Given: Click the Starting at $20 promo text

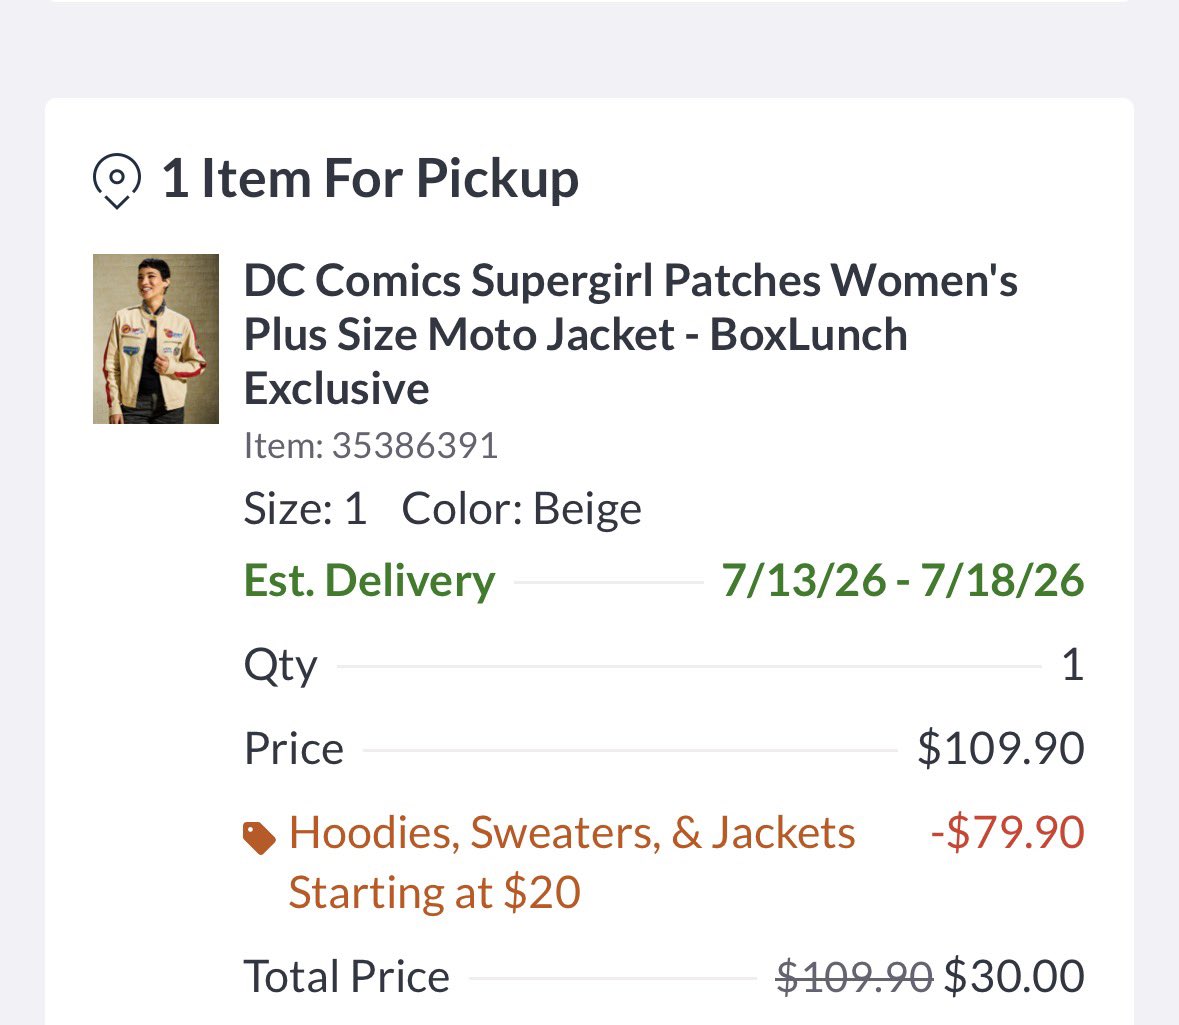Looking at the screenshot, I should 435,893.
